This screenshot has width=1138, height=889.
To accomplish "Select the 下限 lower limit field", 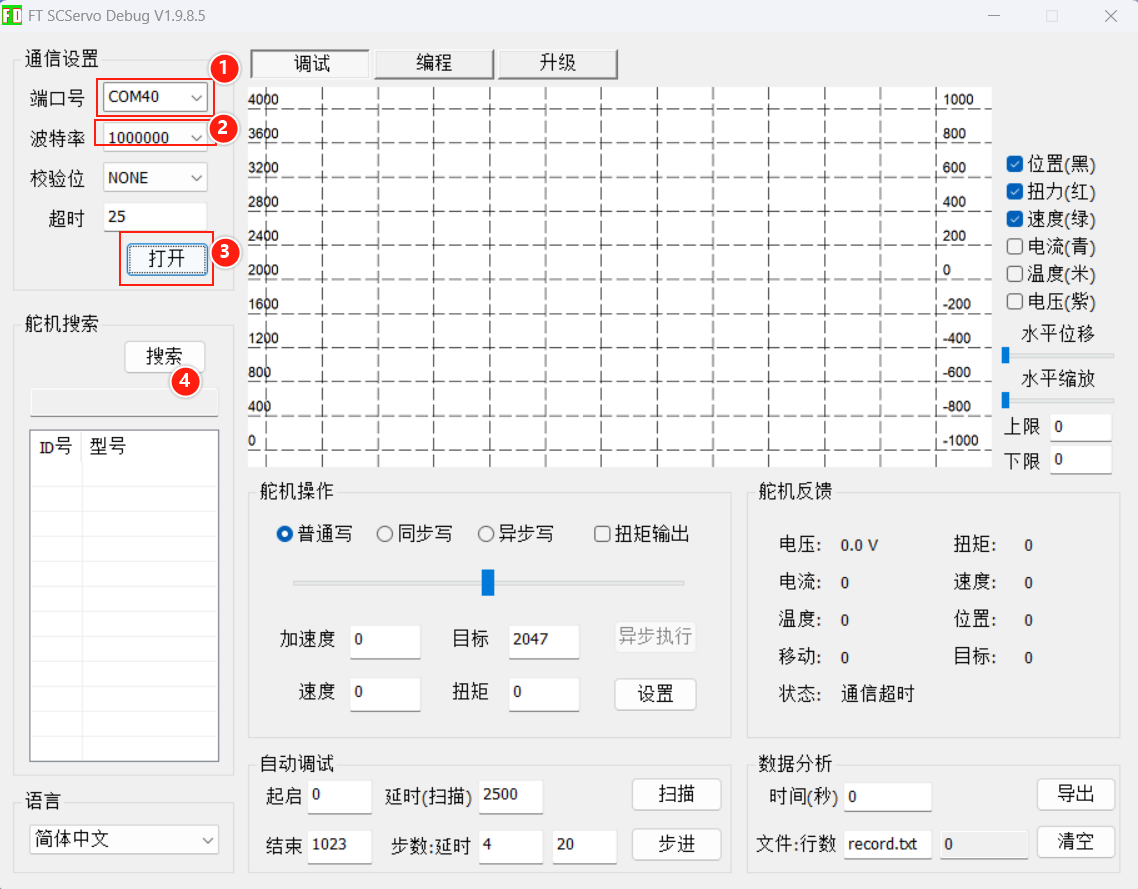I will [x=1081, y=460].
